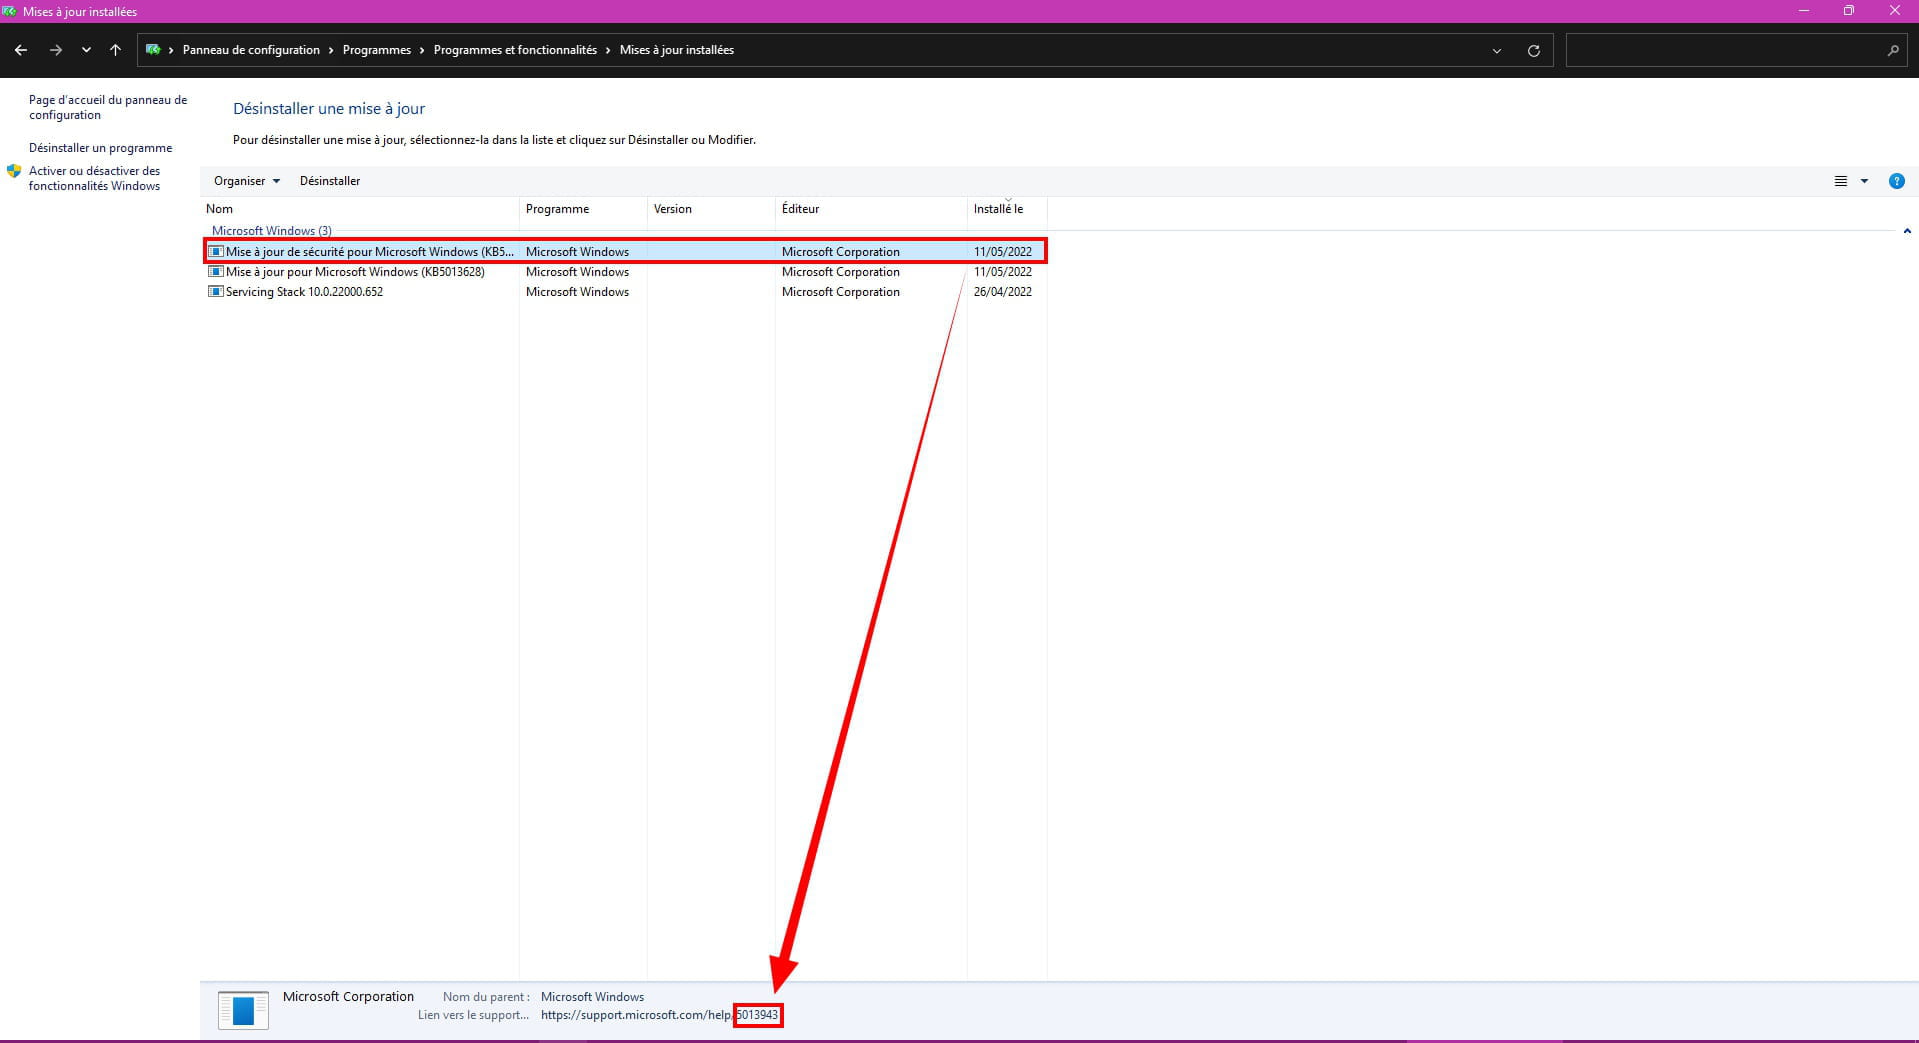
Task: Expand address bar history dropdown
Action: click(1497, 51)
